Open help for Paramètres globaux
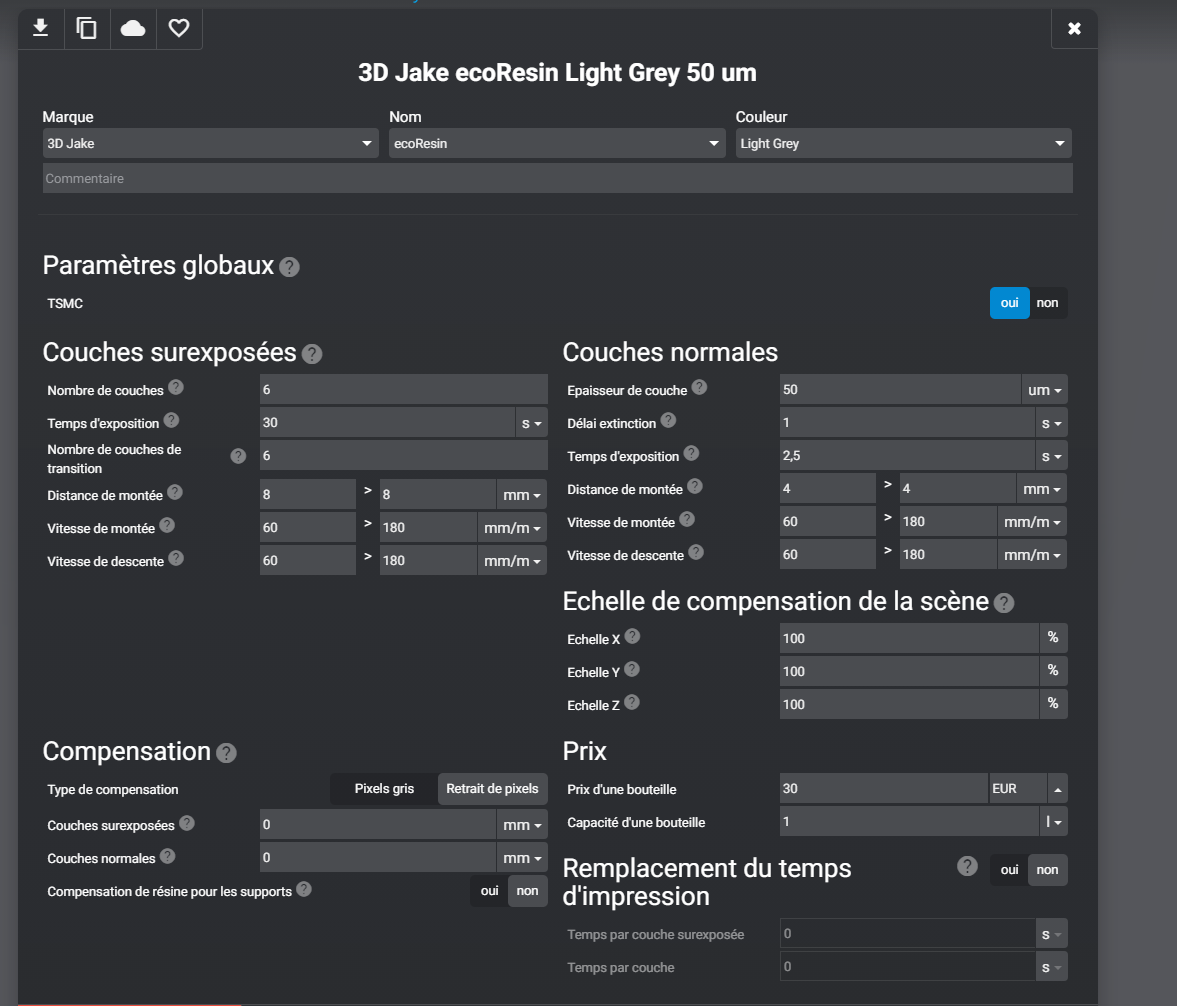The width and height of the screenshot is (1177, 1006). [x=289, y=267]
